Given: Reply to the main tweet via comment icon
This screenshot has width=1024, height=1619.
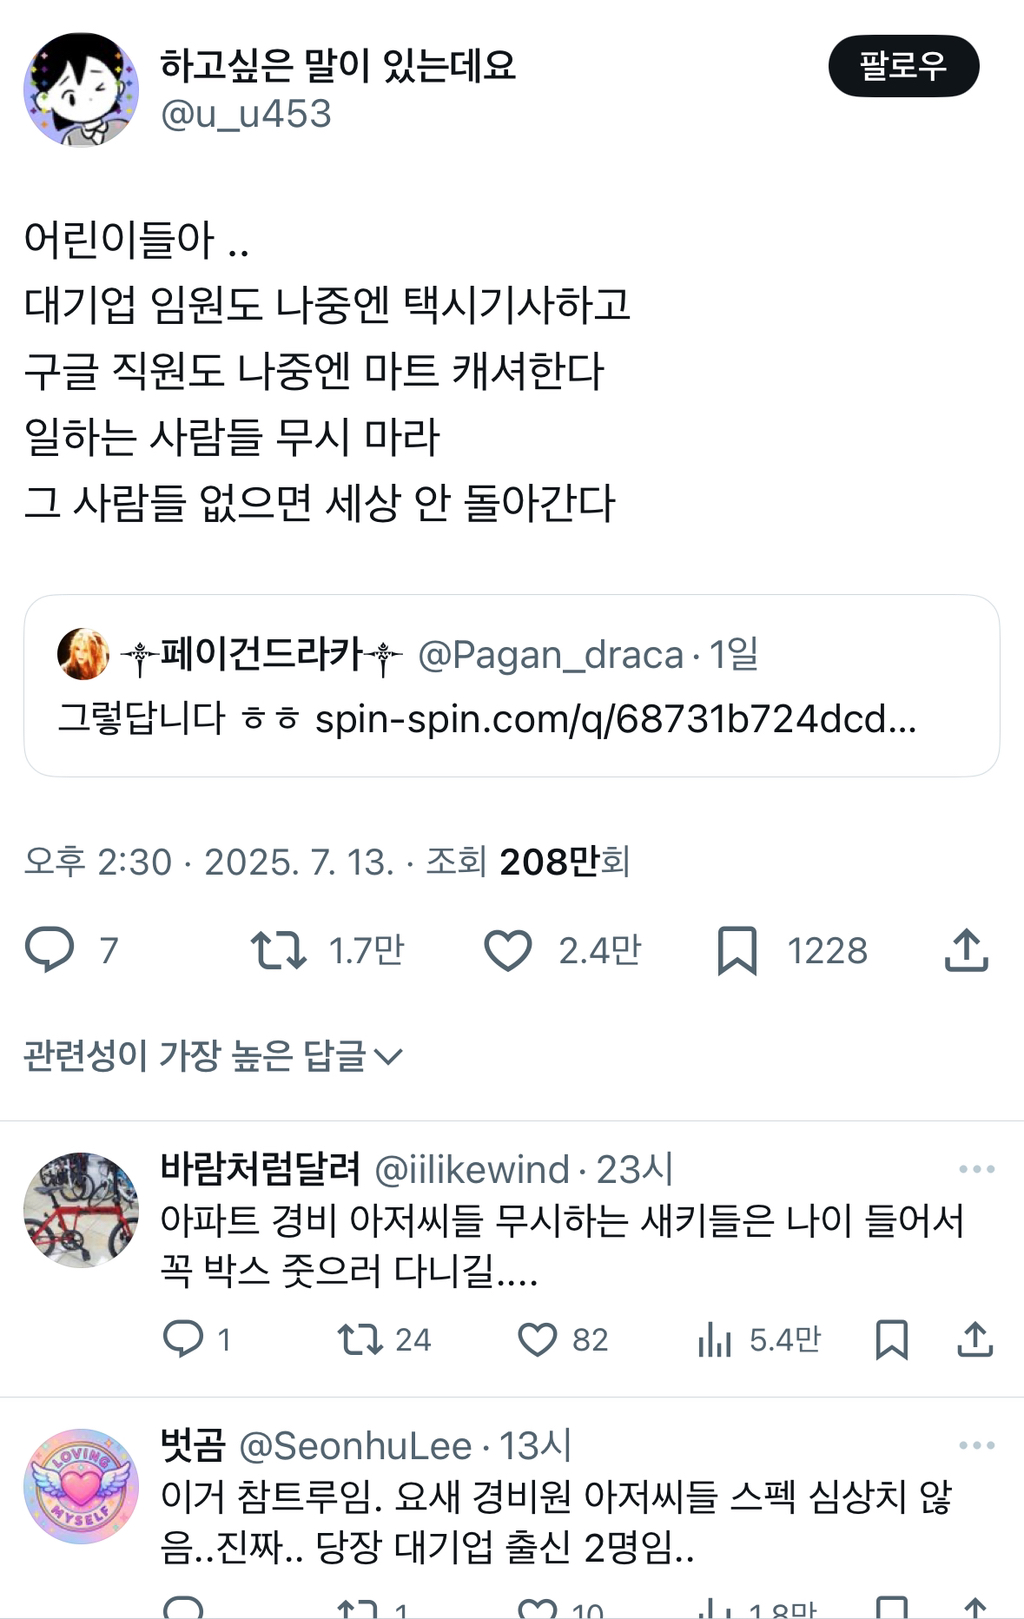Looking at the screenshot, I should (x=50, y=949).
